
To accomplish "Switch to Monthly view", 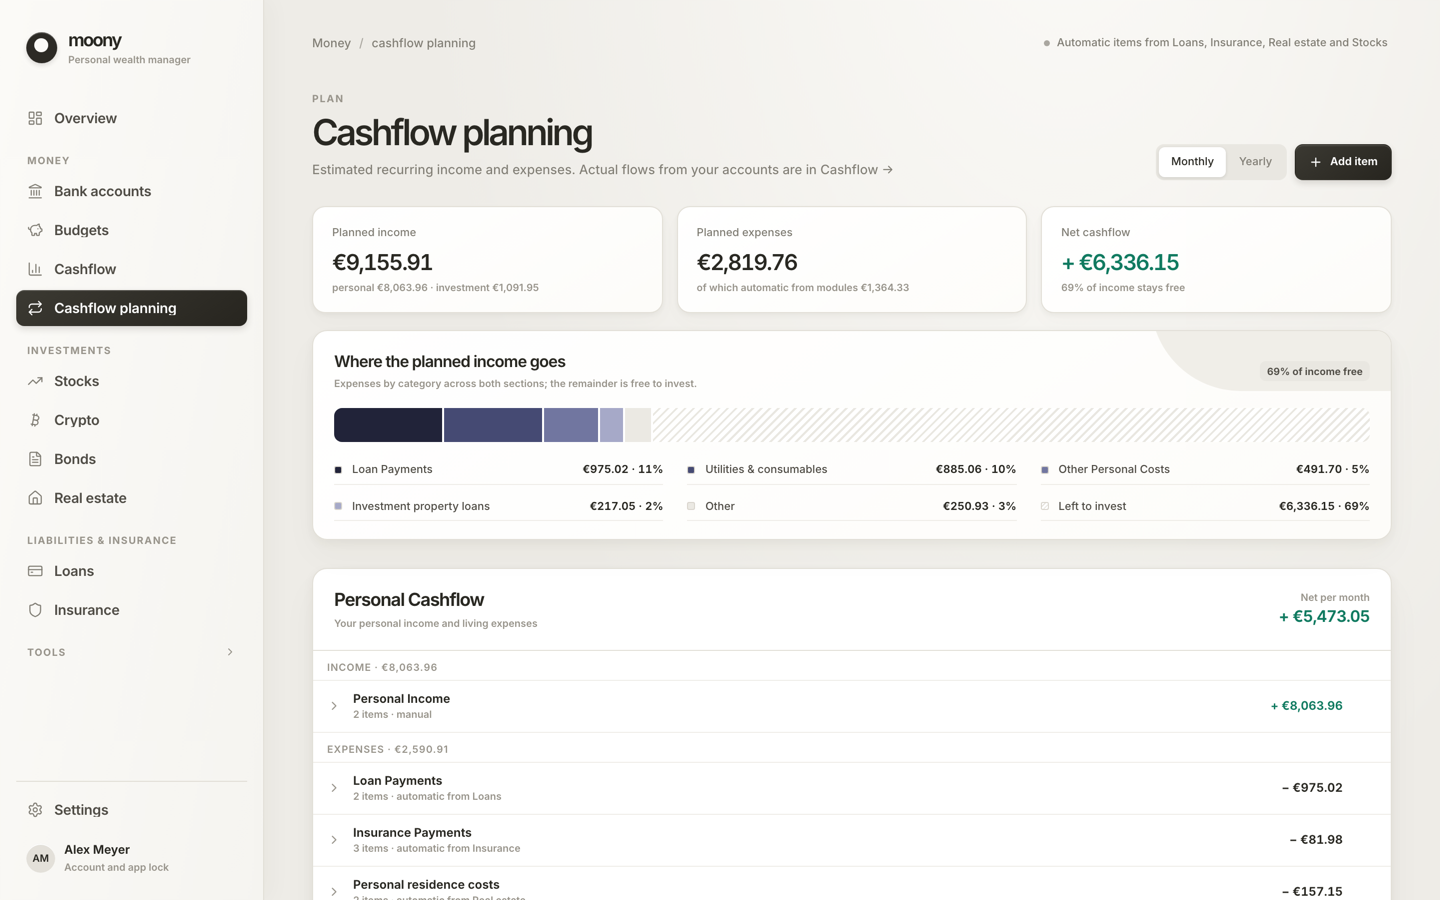I will 1192,162.
